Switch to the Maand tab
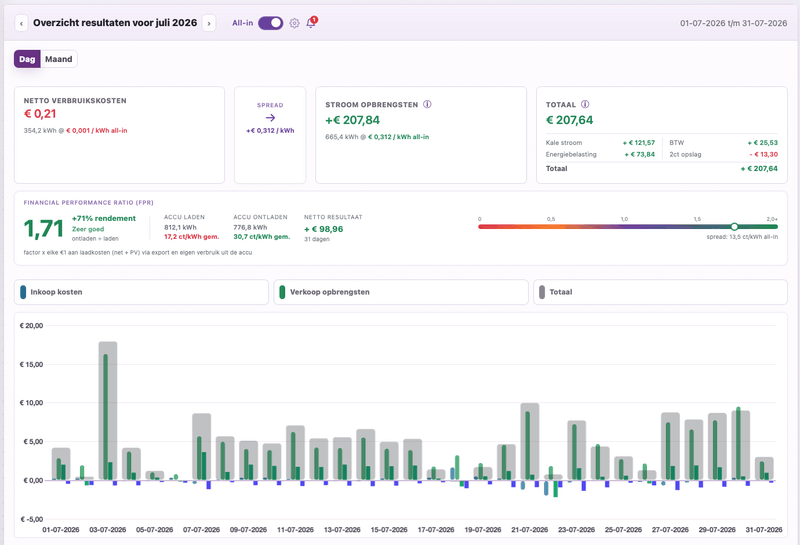The image size is (800, 545). [x=59, y=59]
